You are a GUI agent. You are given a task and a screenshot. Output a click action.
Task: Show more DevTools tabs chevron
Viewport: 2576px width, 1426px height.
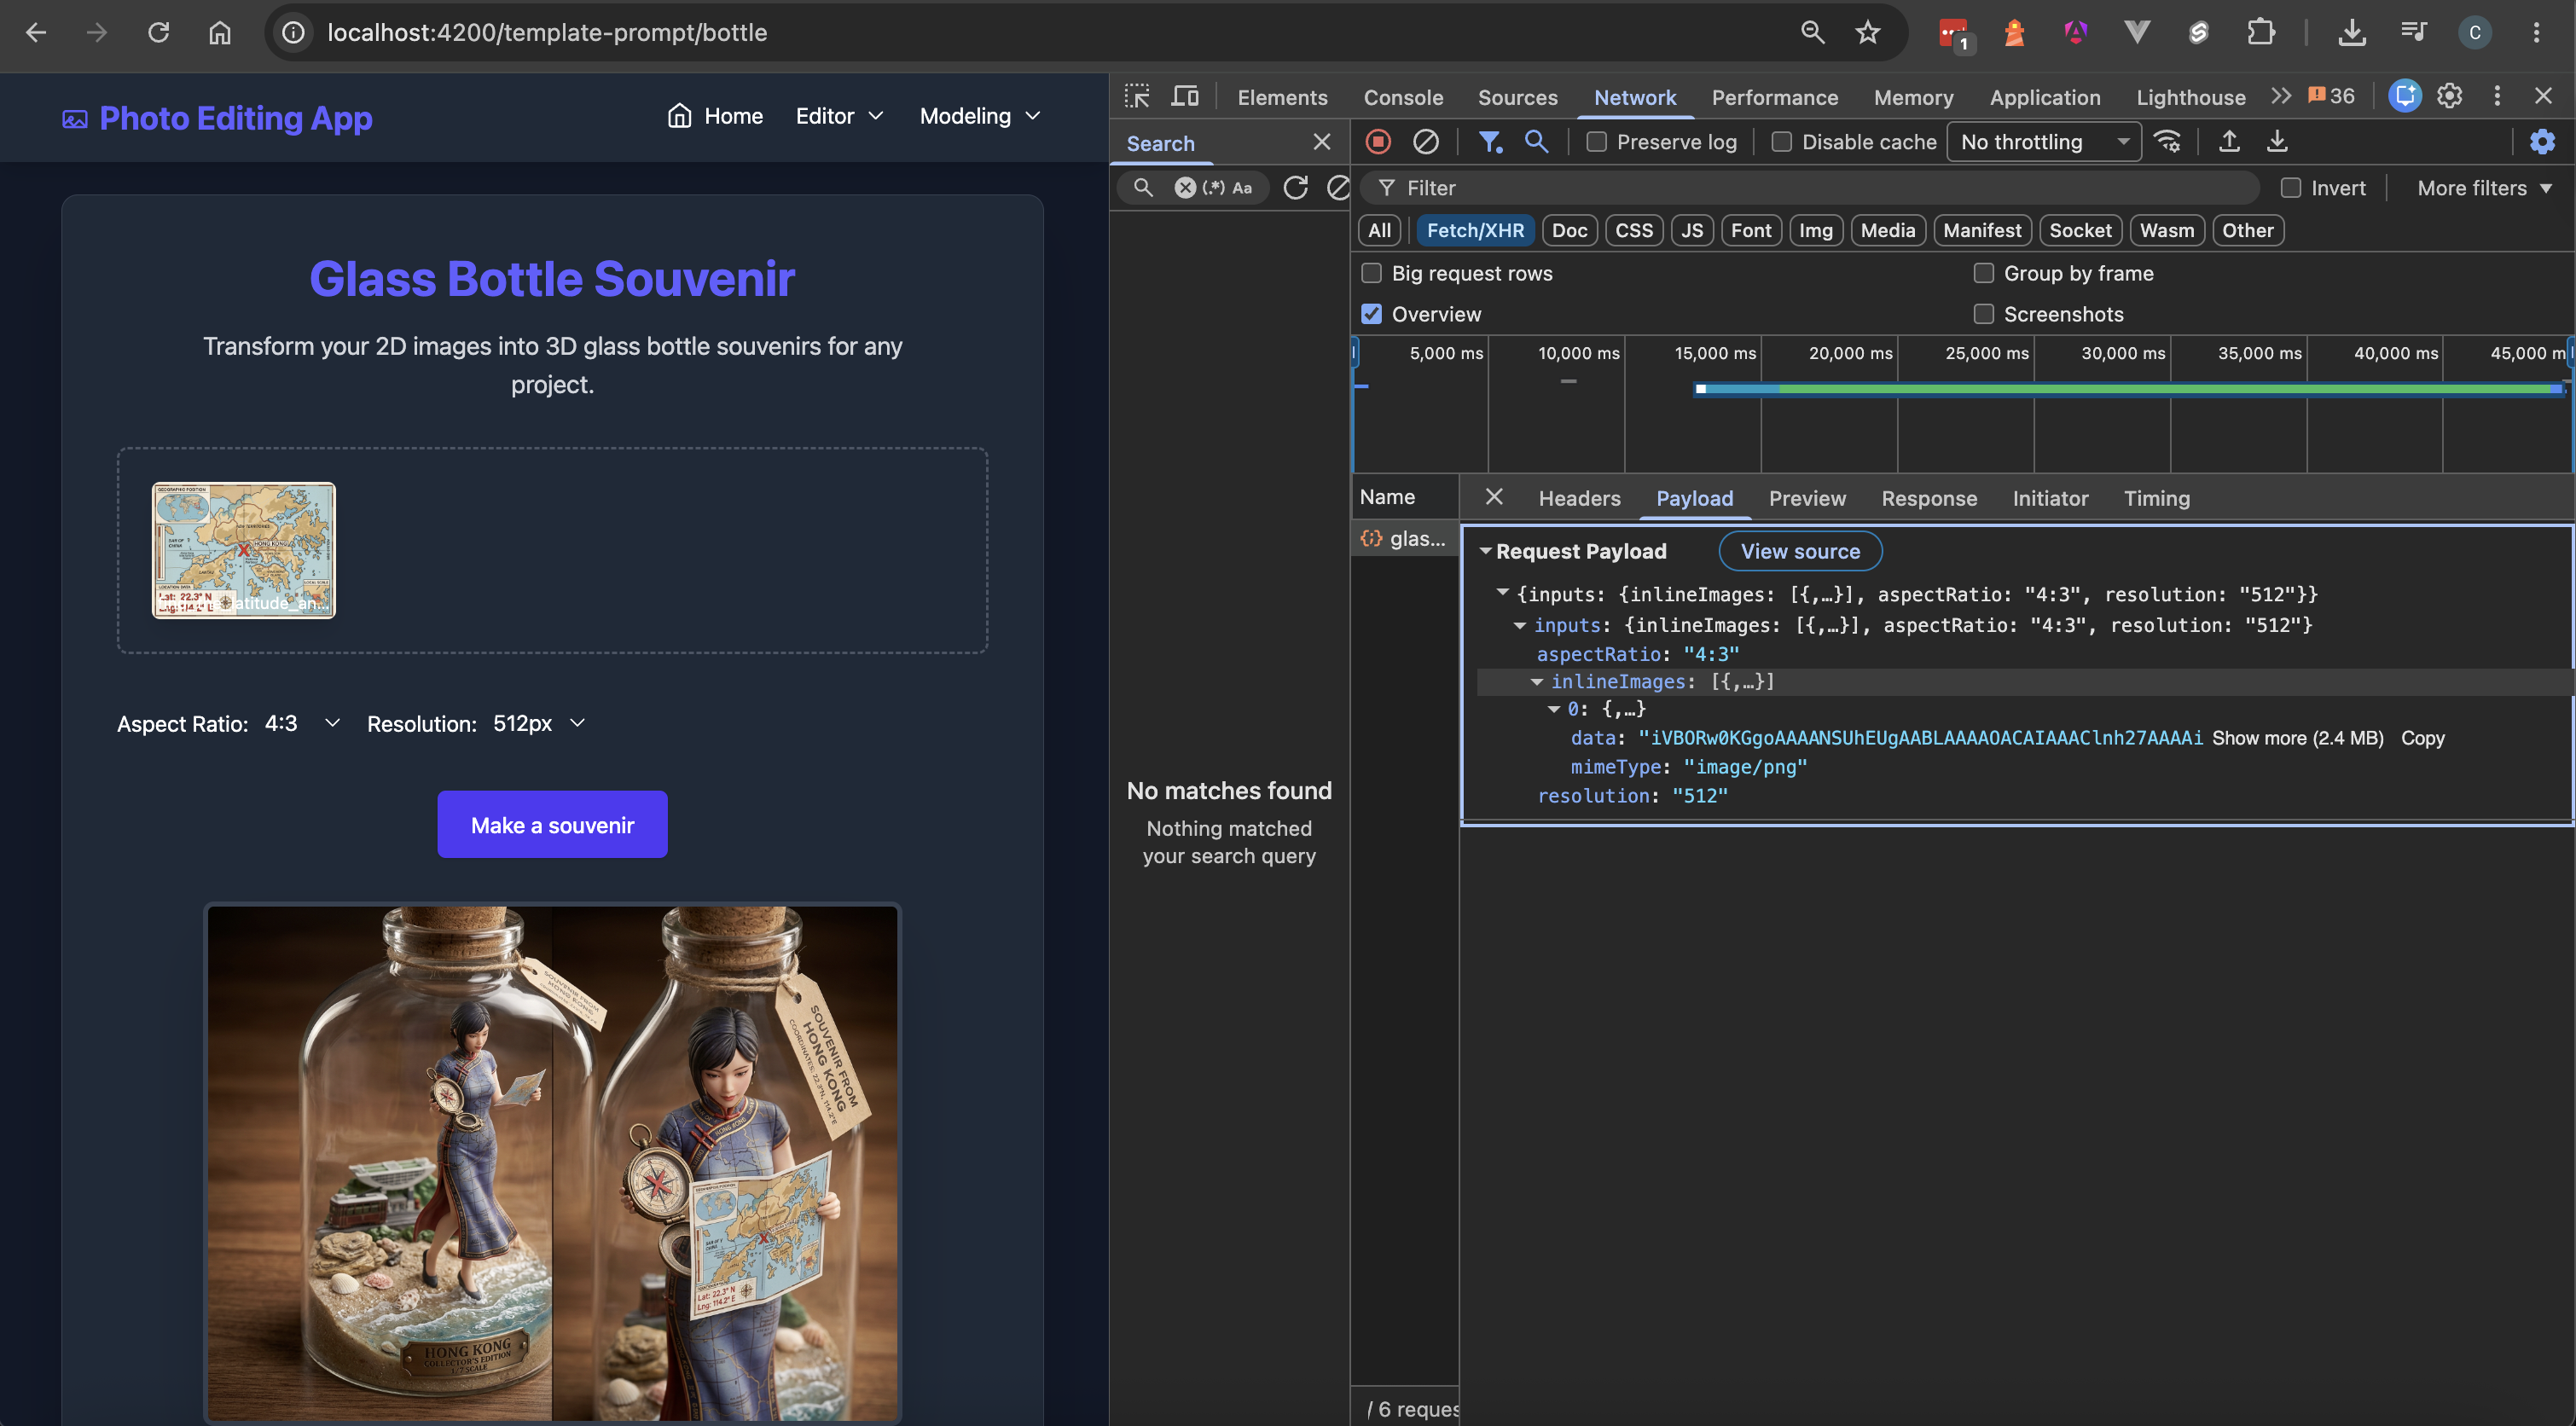tap(2280, 96)
